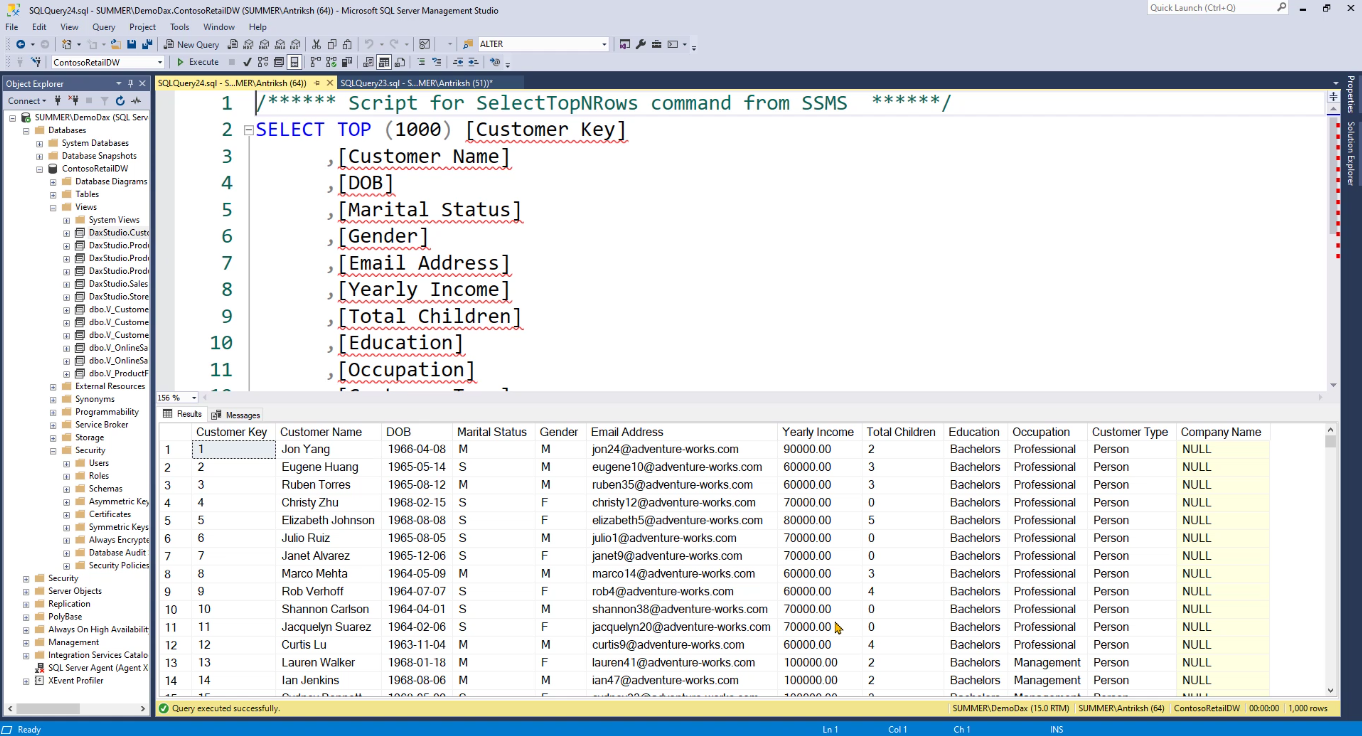Run the query with Execute button
1362x736 pixels.
click(197, 62)
